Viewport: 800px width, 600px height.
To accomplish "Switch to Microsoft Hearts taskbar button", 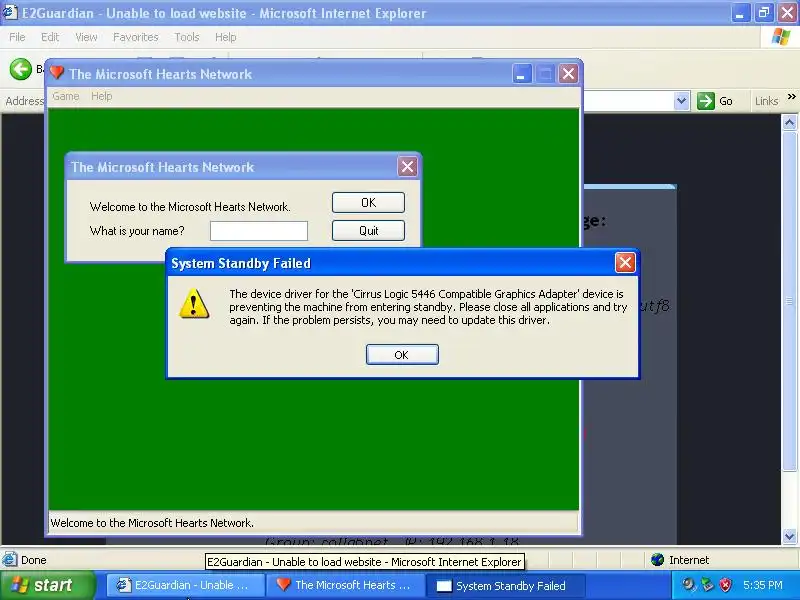I will pos(345,585).
